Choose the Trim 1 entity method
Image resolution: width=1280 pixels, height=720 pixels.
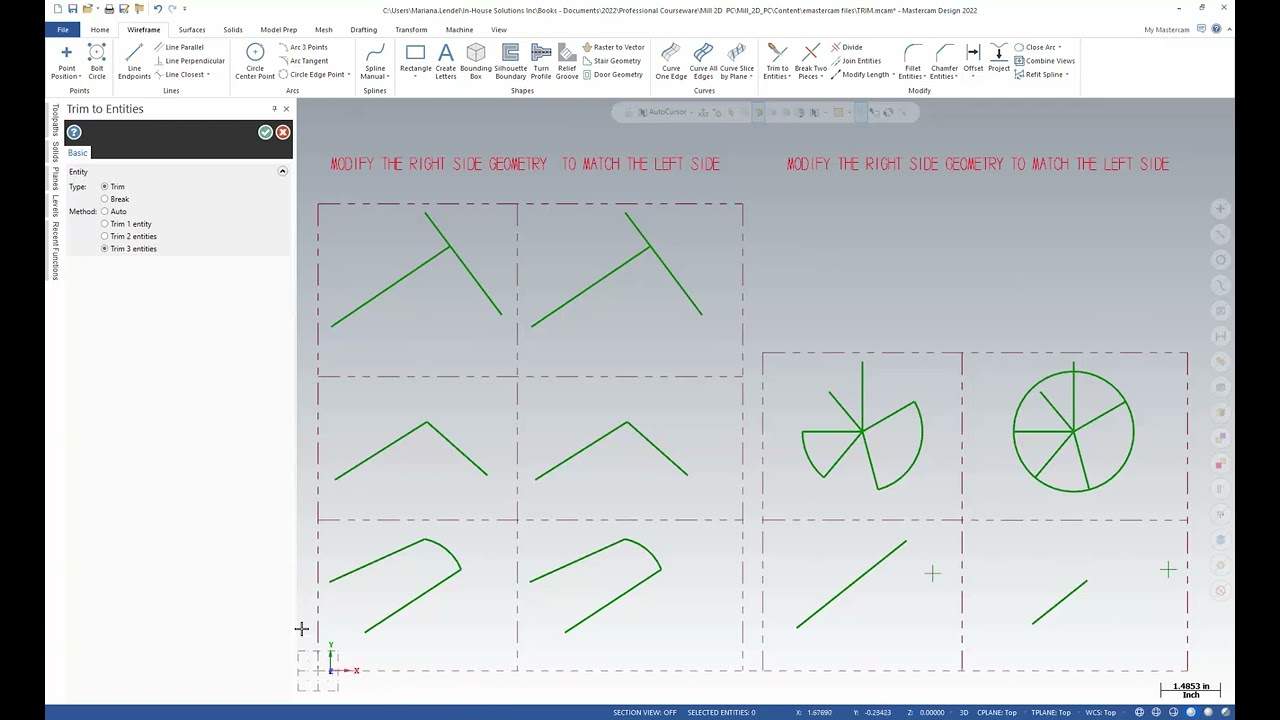coord(104,224)
